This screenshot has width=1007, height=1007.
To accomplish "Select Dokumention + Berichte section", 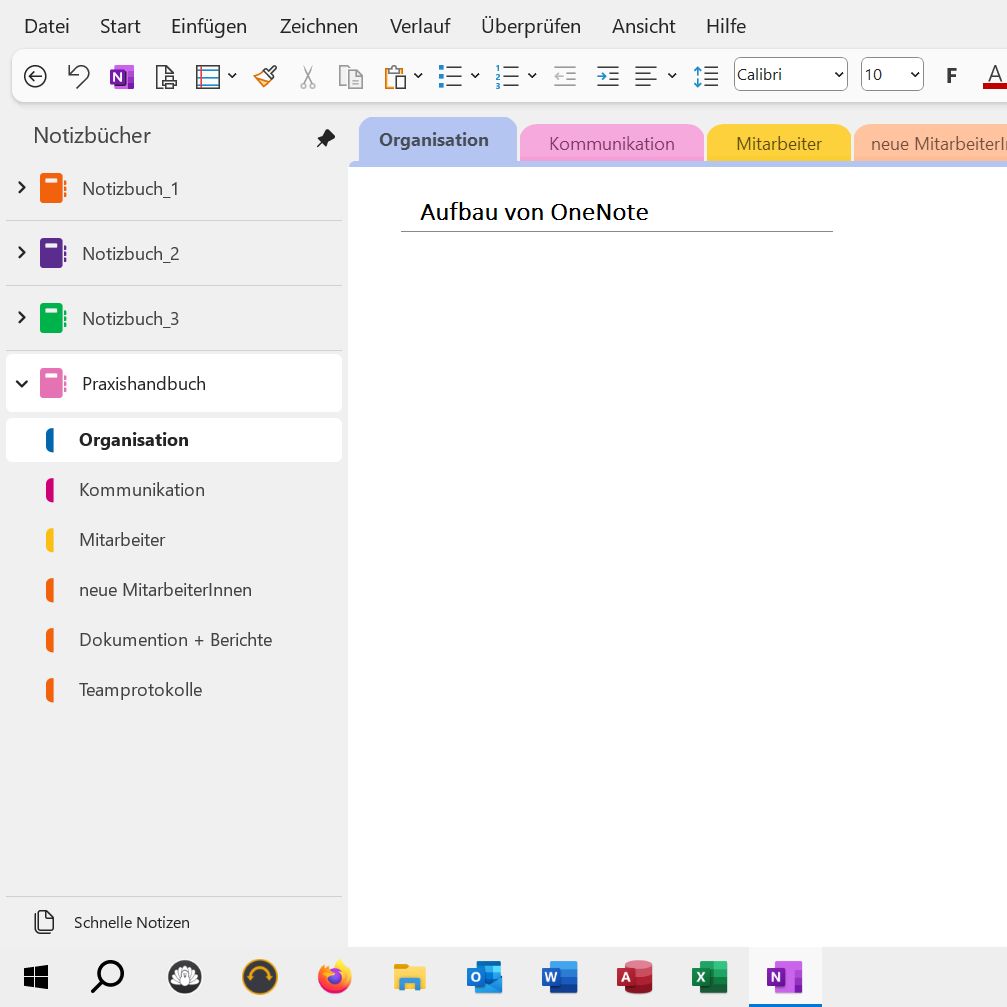I will [173, 640].
